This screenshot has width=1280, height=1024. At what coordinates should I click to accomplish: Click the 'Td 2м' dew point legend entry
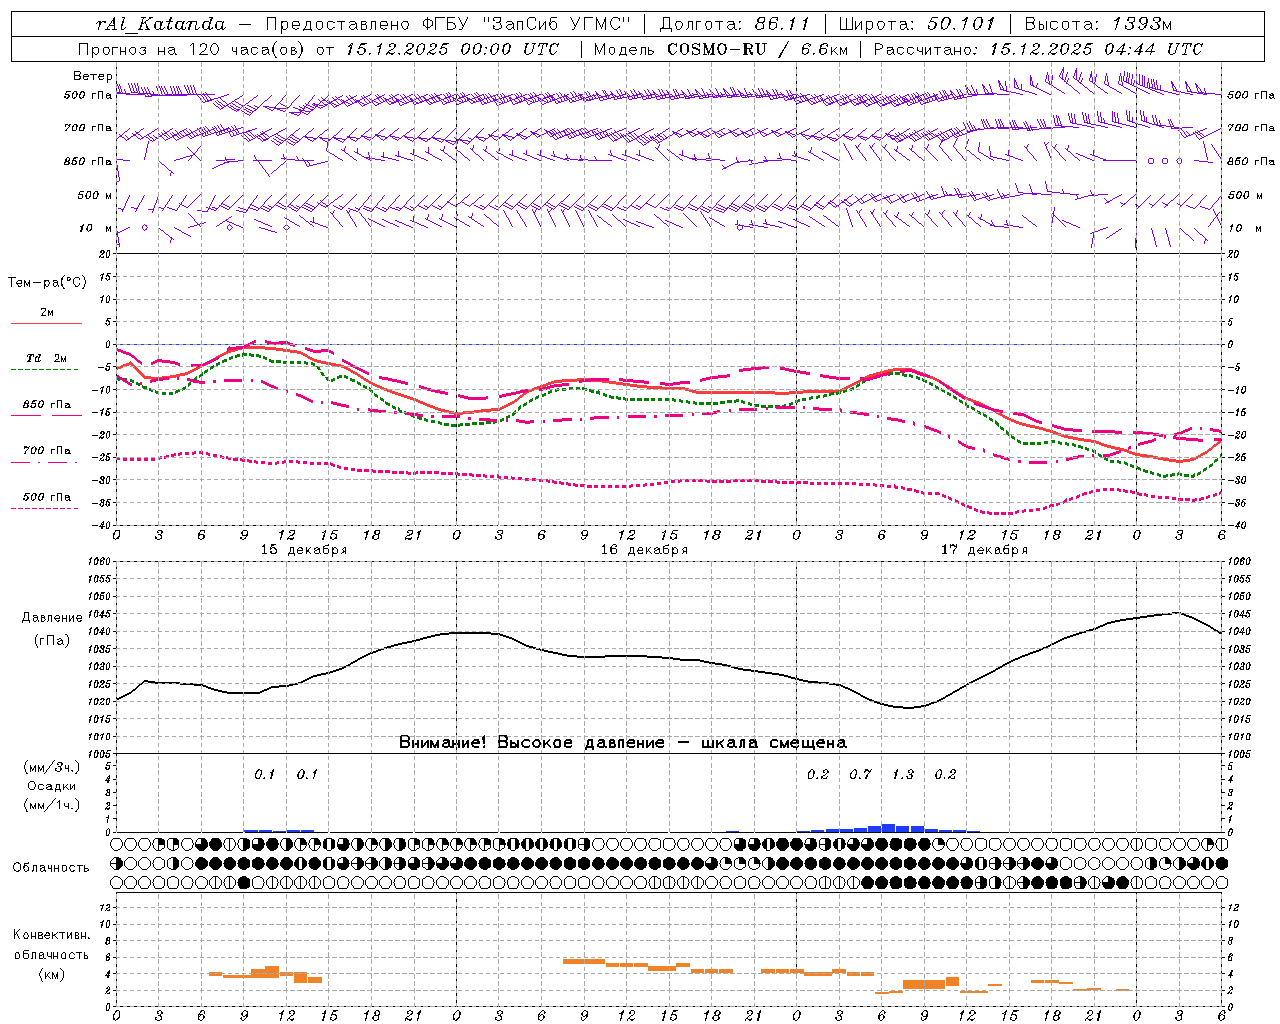47,358
